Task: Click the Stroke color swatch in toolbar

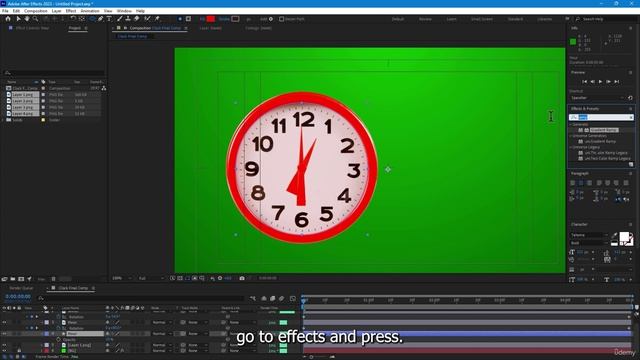Action: 235,19
